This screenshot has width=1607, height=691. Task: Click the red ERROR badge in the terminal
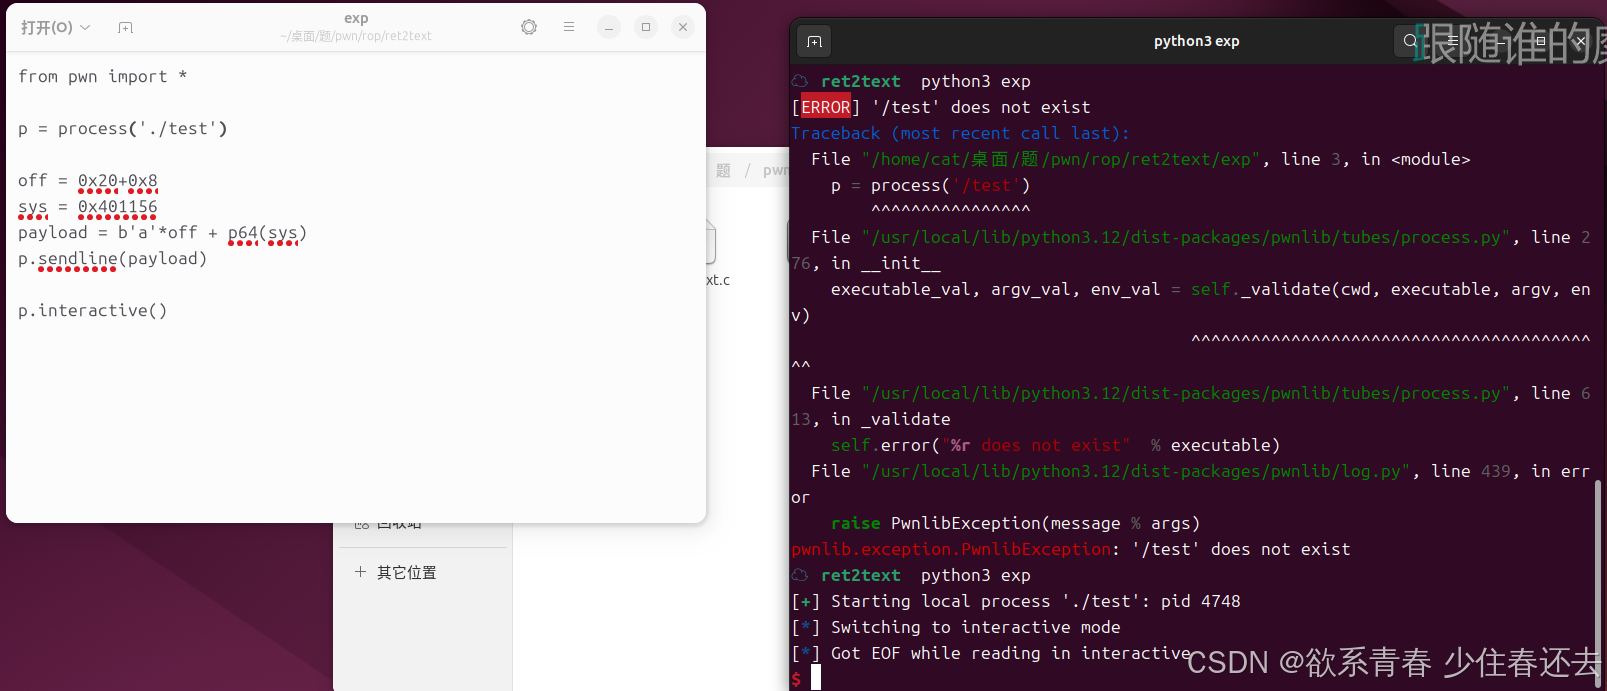click(826, 107)
